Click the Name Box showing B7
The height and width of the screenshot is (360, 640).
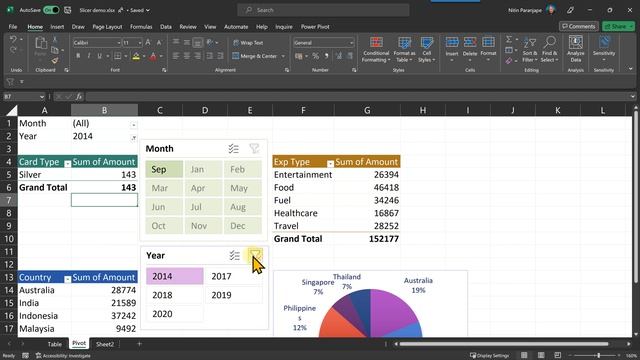pos(24,96)
